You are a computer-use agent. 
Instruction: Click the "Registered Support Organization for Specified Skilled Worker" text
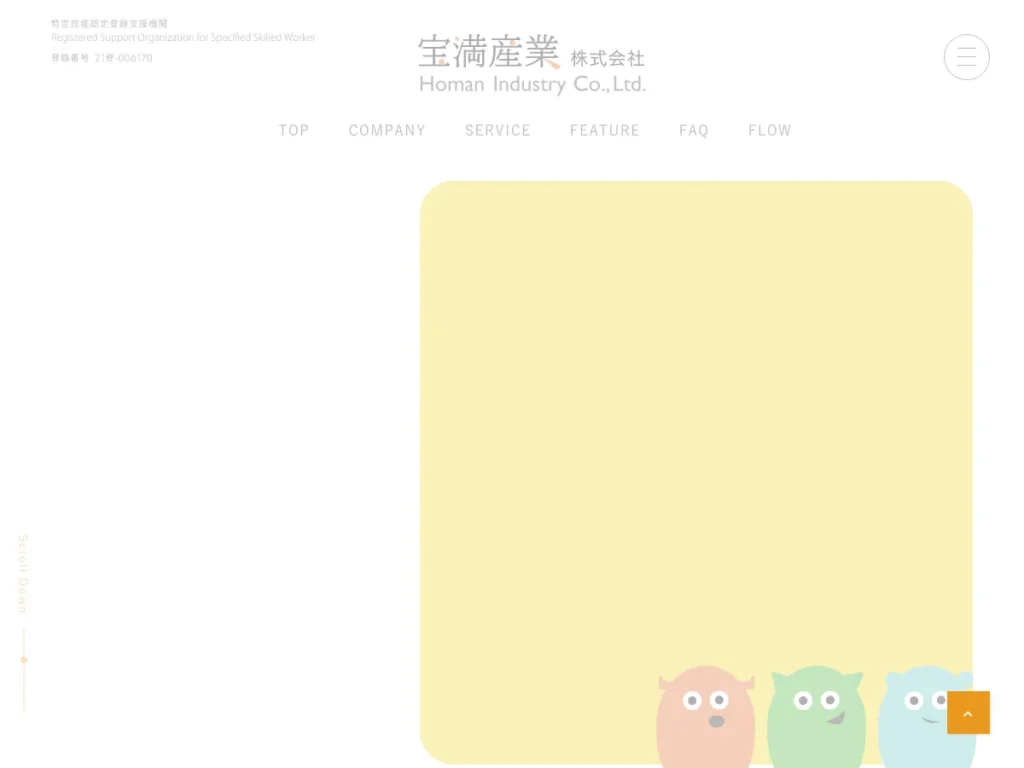[x=184, y=37]
